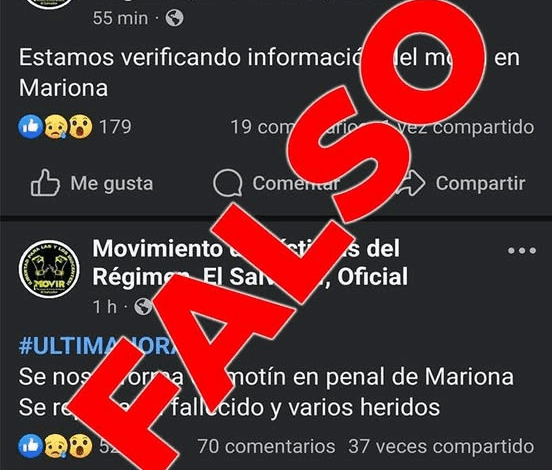Image resolution: width=552 pixels, height=470 pixels.
Task: Open 37 veces compartido list
Action: pyautogui.click(x=441, y=446)
